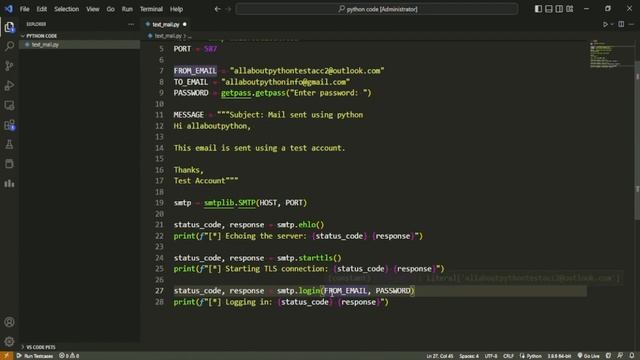Open the Remote Explorer view
The image size is (640, 360).
pos(9,105)
